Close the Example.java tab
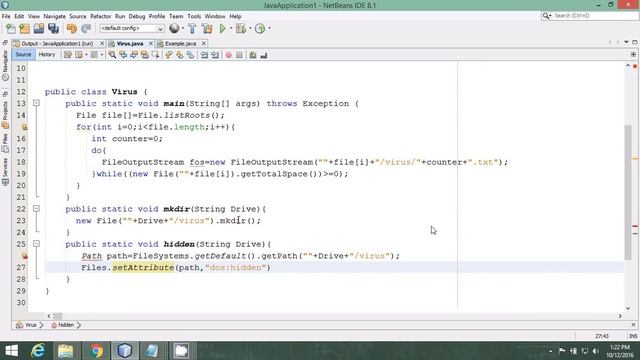This screenshot has height=360, width=640. (x=203, y=43)
